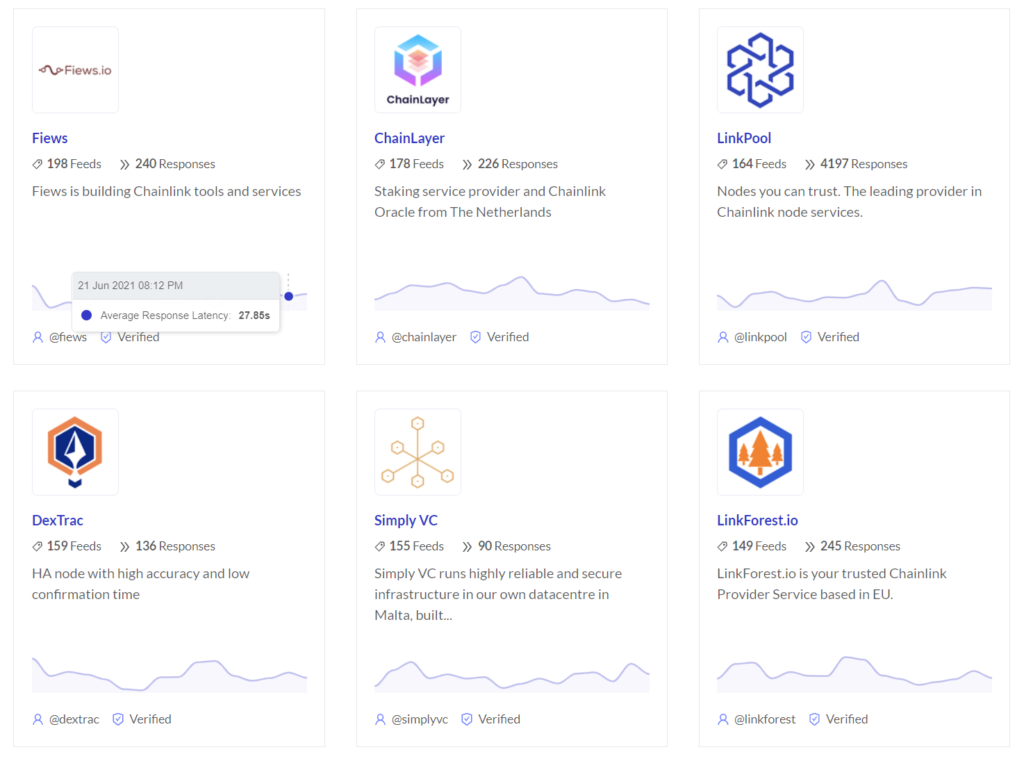Select the DexTrac shield logo
Screen dimensions: 1024x761
[74, 451]
